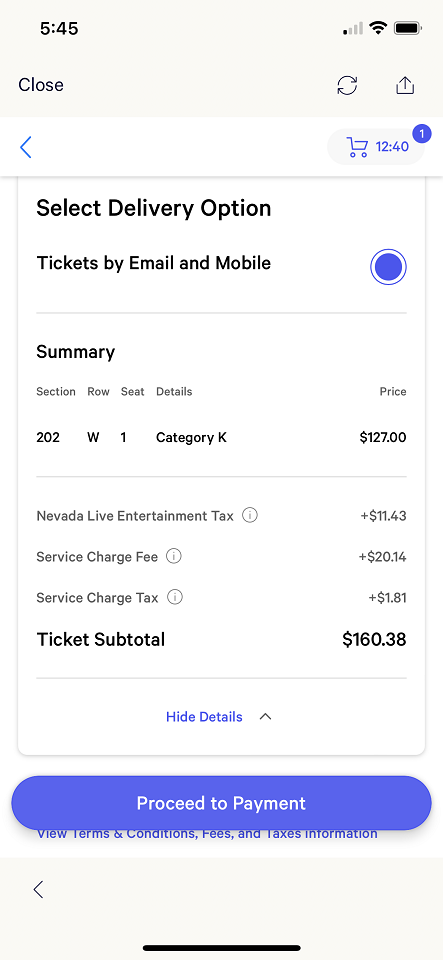Screen dimensions: 443x960
Task: Tap the battery status icon
Action: coord(407,28)
